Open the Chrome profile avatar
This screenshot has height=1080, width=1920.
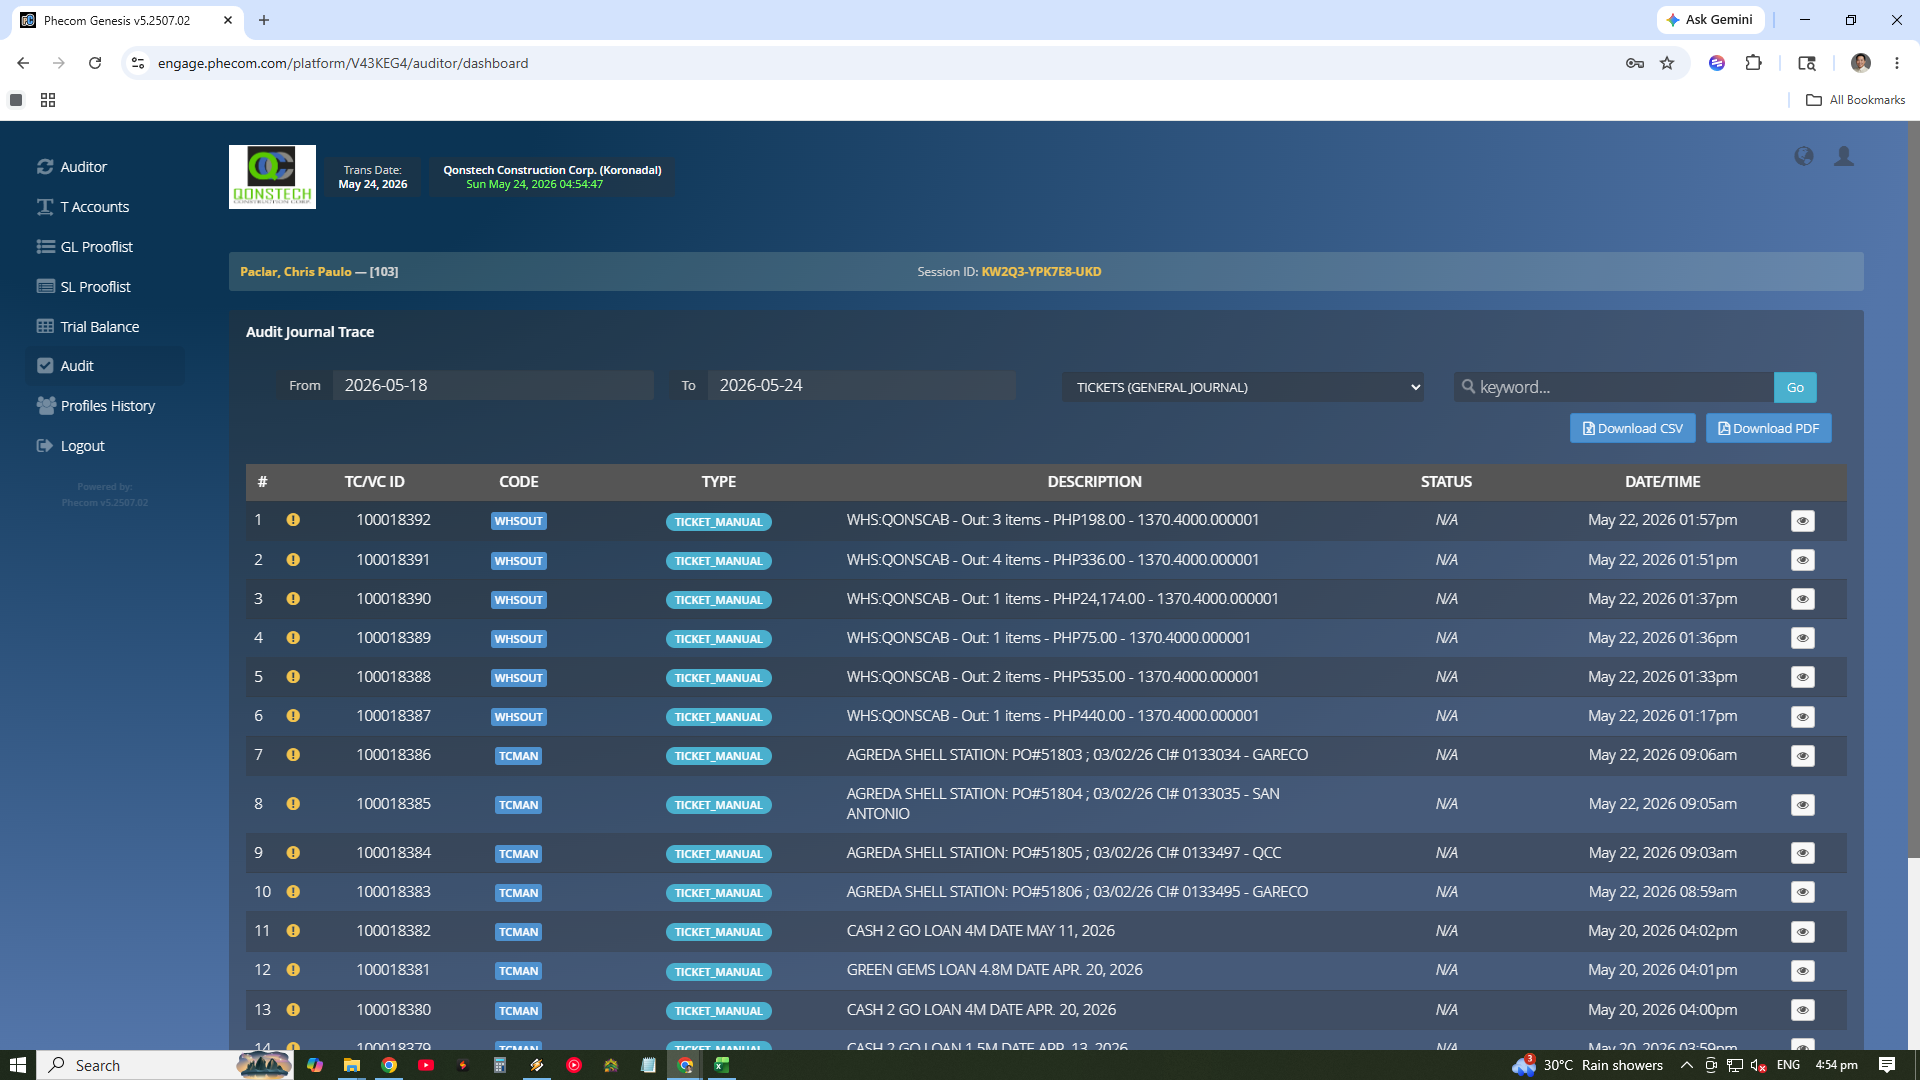click(x=1860, y=63)
